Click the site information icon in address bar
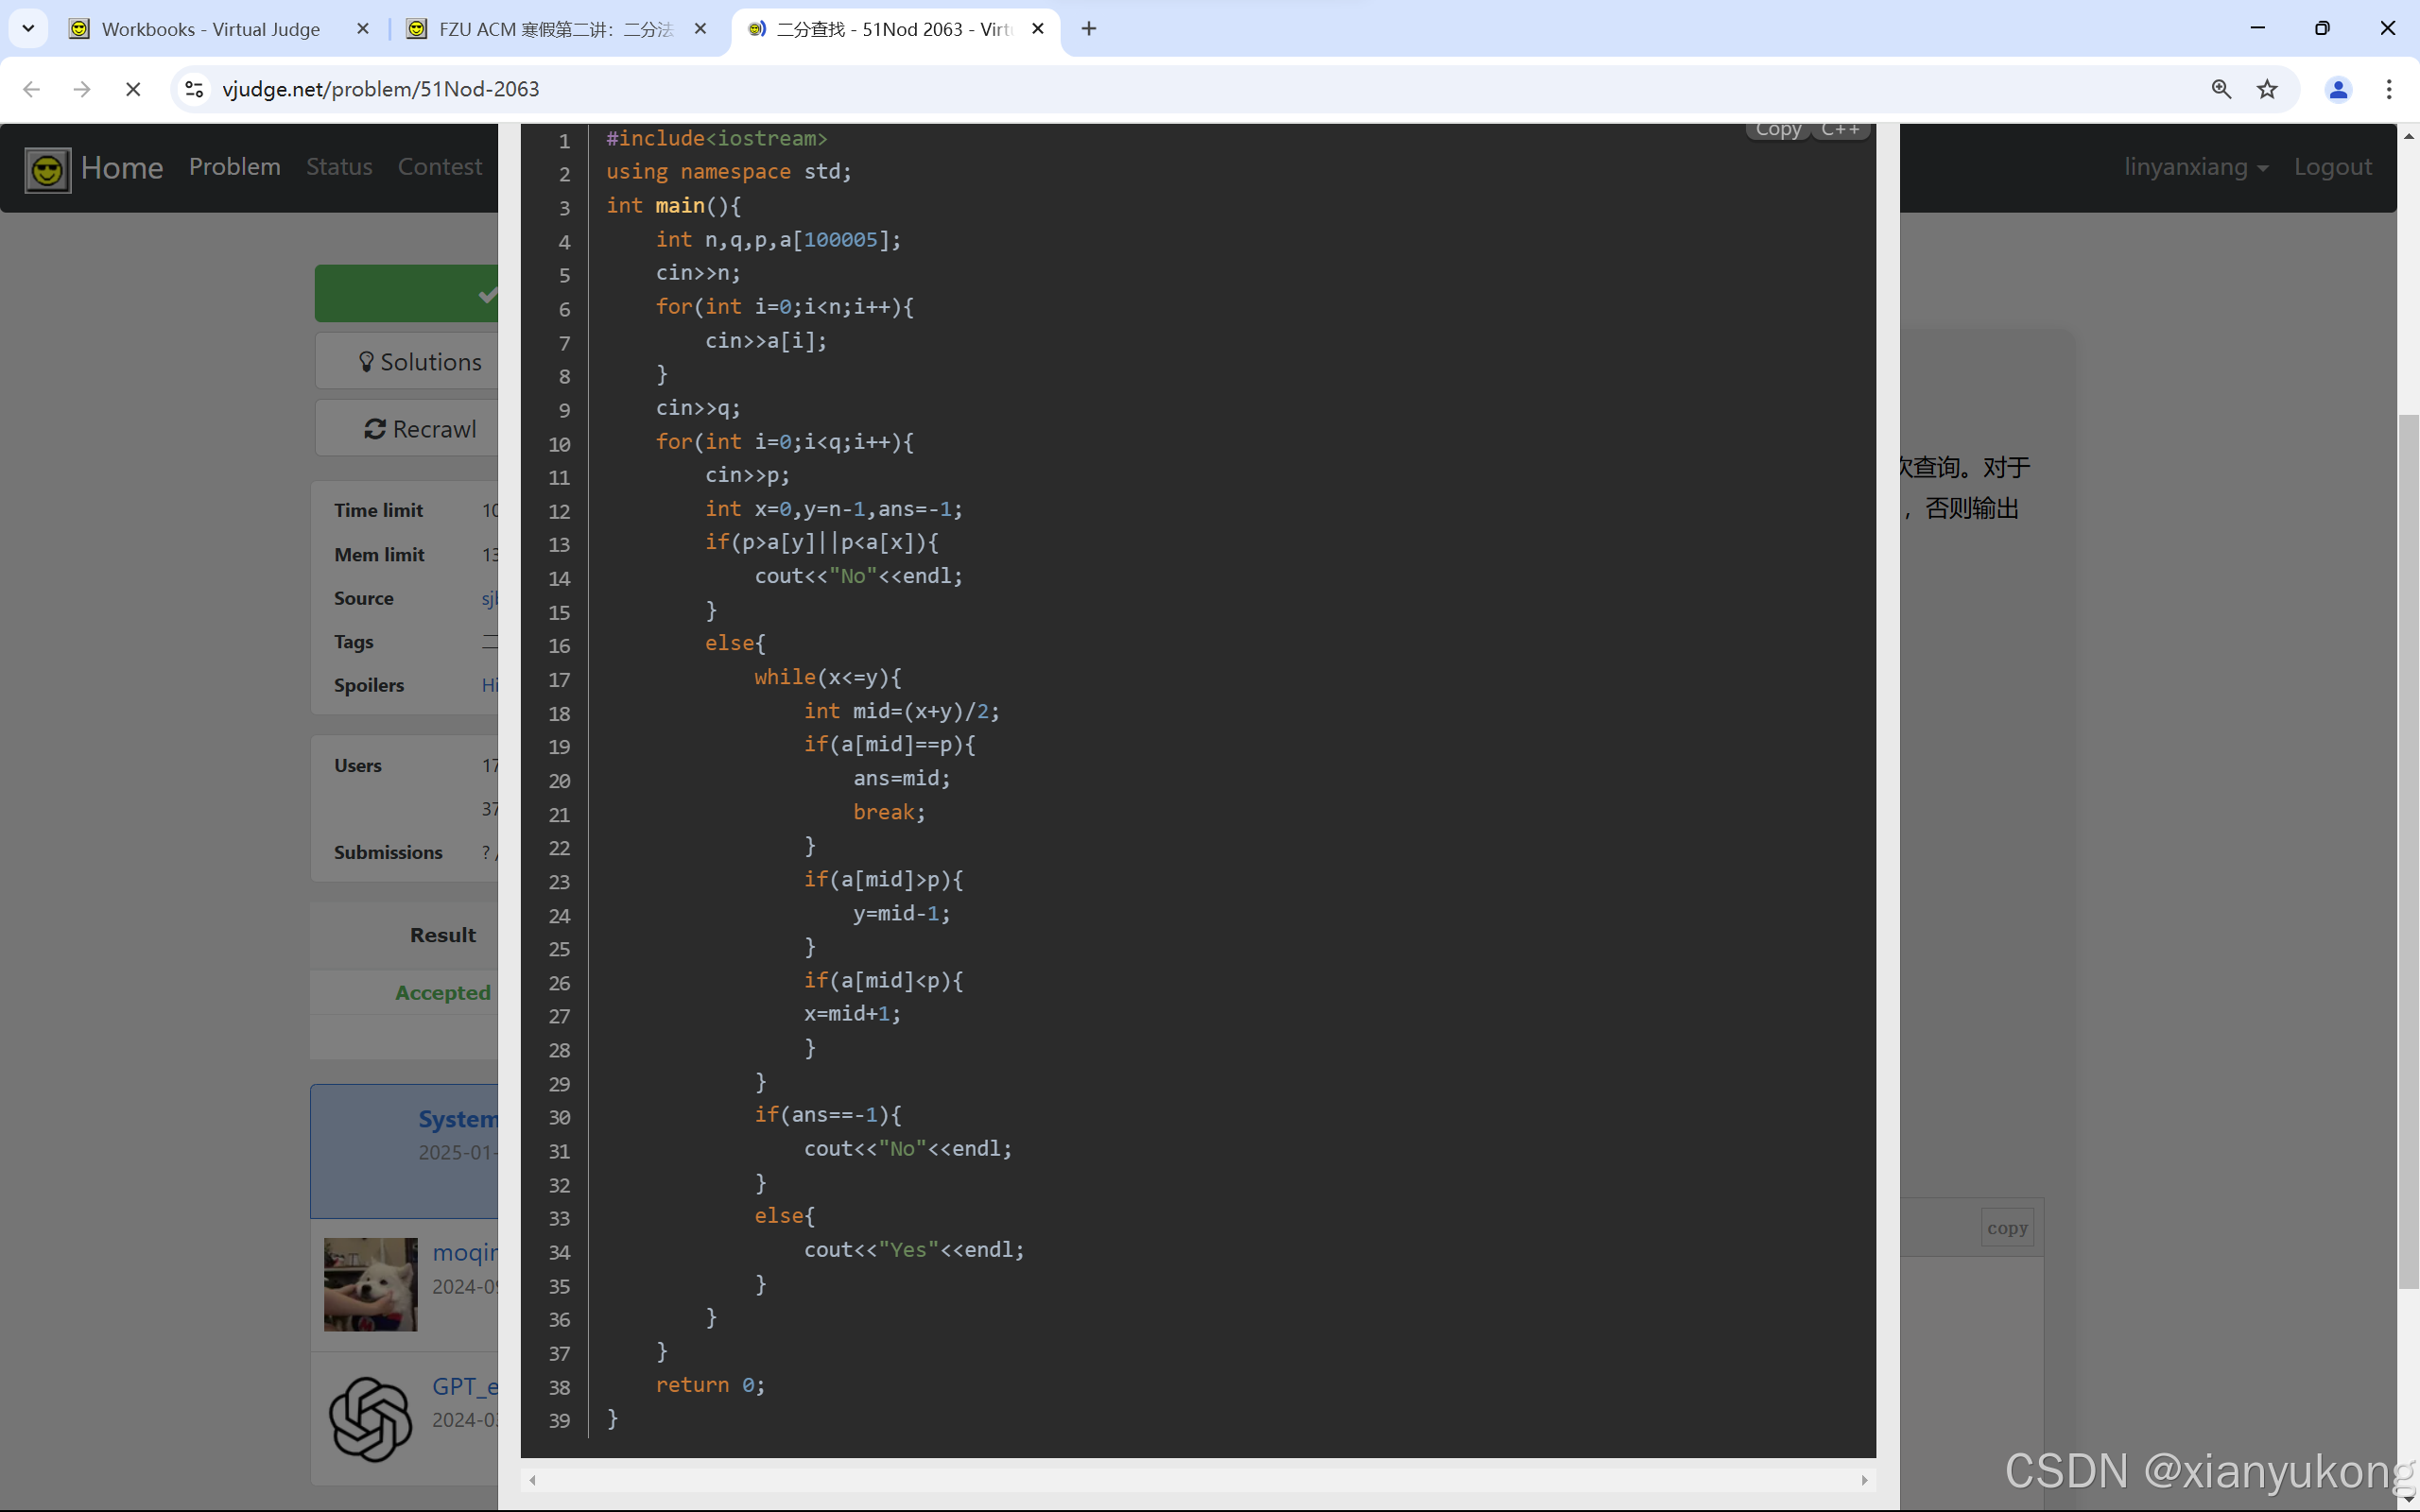 point(194,89)
